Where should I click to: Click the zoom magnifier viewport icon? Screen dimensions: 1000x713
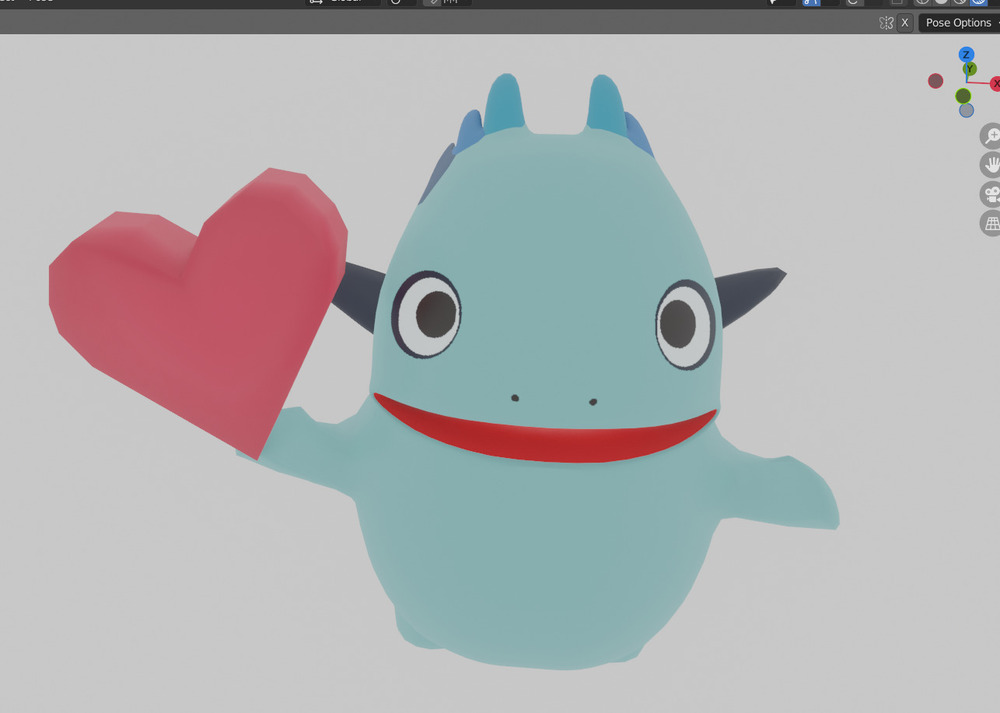point(991,136)
